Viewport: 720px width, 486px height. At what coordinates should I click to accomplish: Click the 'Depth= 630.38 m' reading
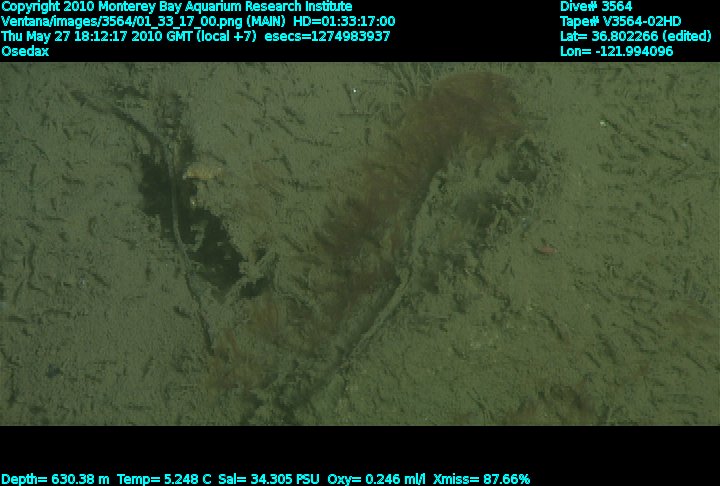pyautogui.click(x=56, y=479)
